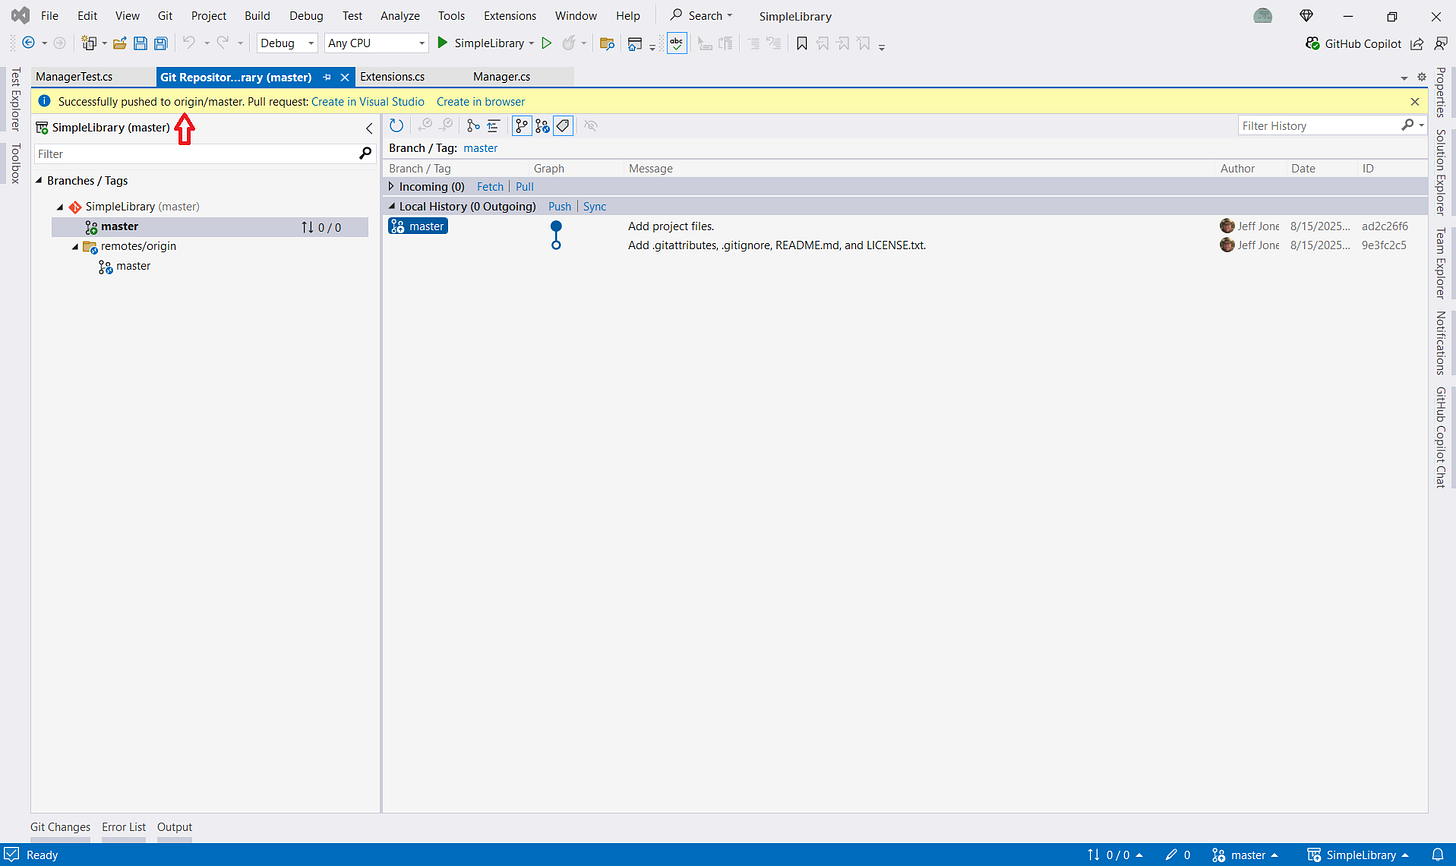Click the New Project toolbar icon
This screenshot has width=1456, height=866.
click(x=89, y=43)
